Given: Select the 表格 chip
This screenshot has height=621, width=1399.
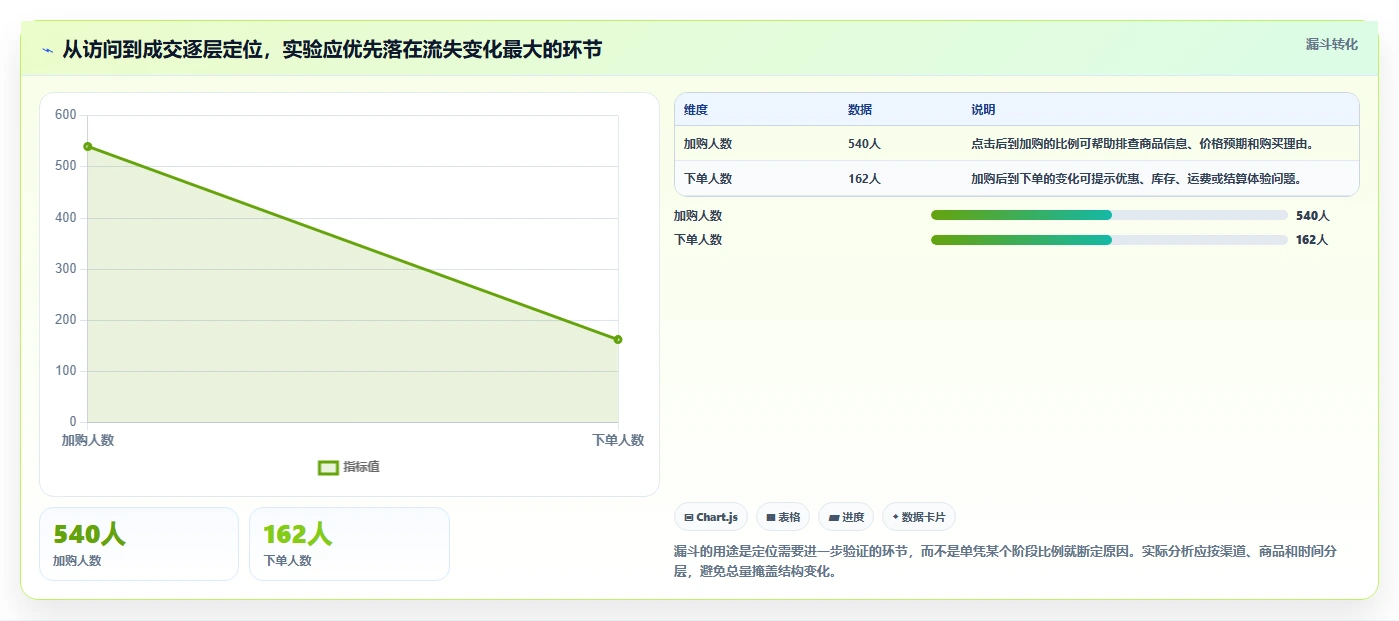Looking at the screenshot, I should tap(783, 517).
